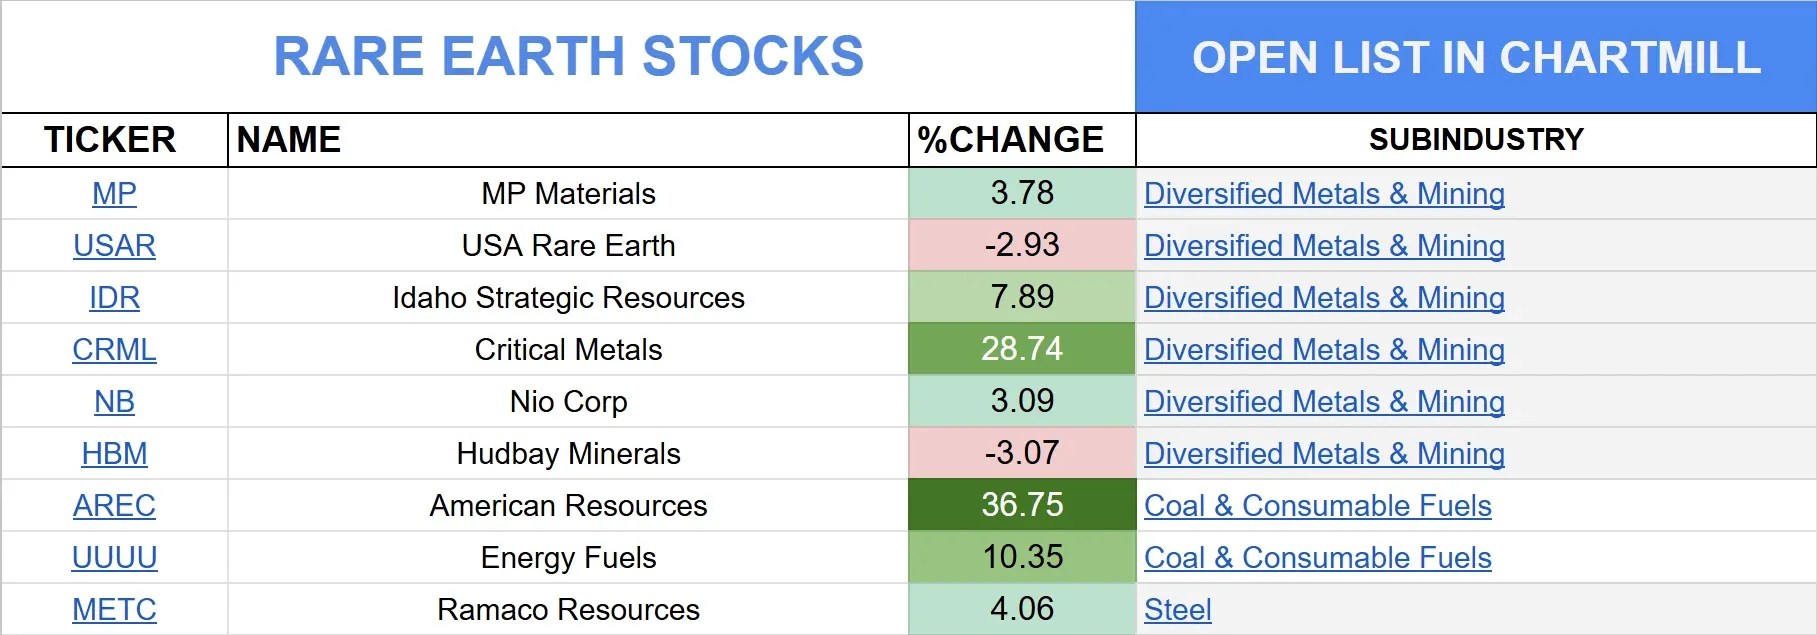Screen dimensions: 1817x635
Task: Select the dark green 36.75 change cell
Action: [1021, 505]
